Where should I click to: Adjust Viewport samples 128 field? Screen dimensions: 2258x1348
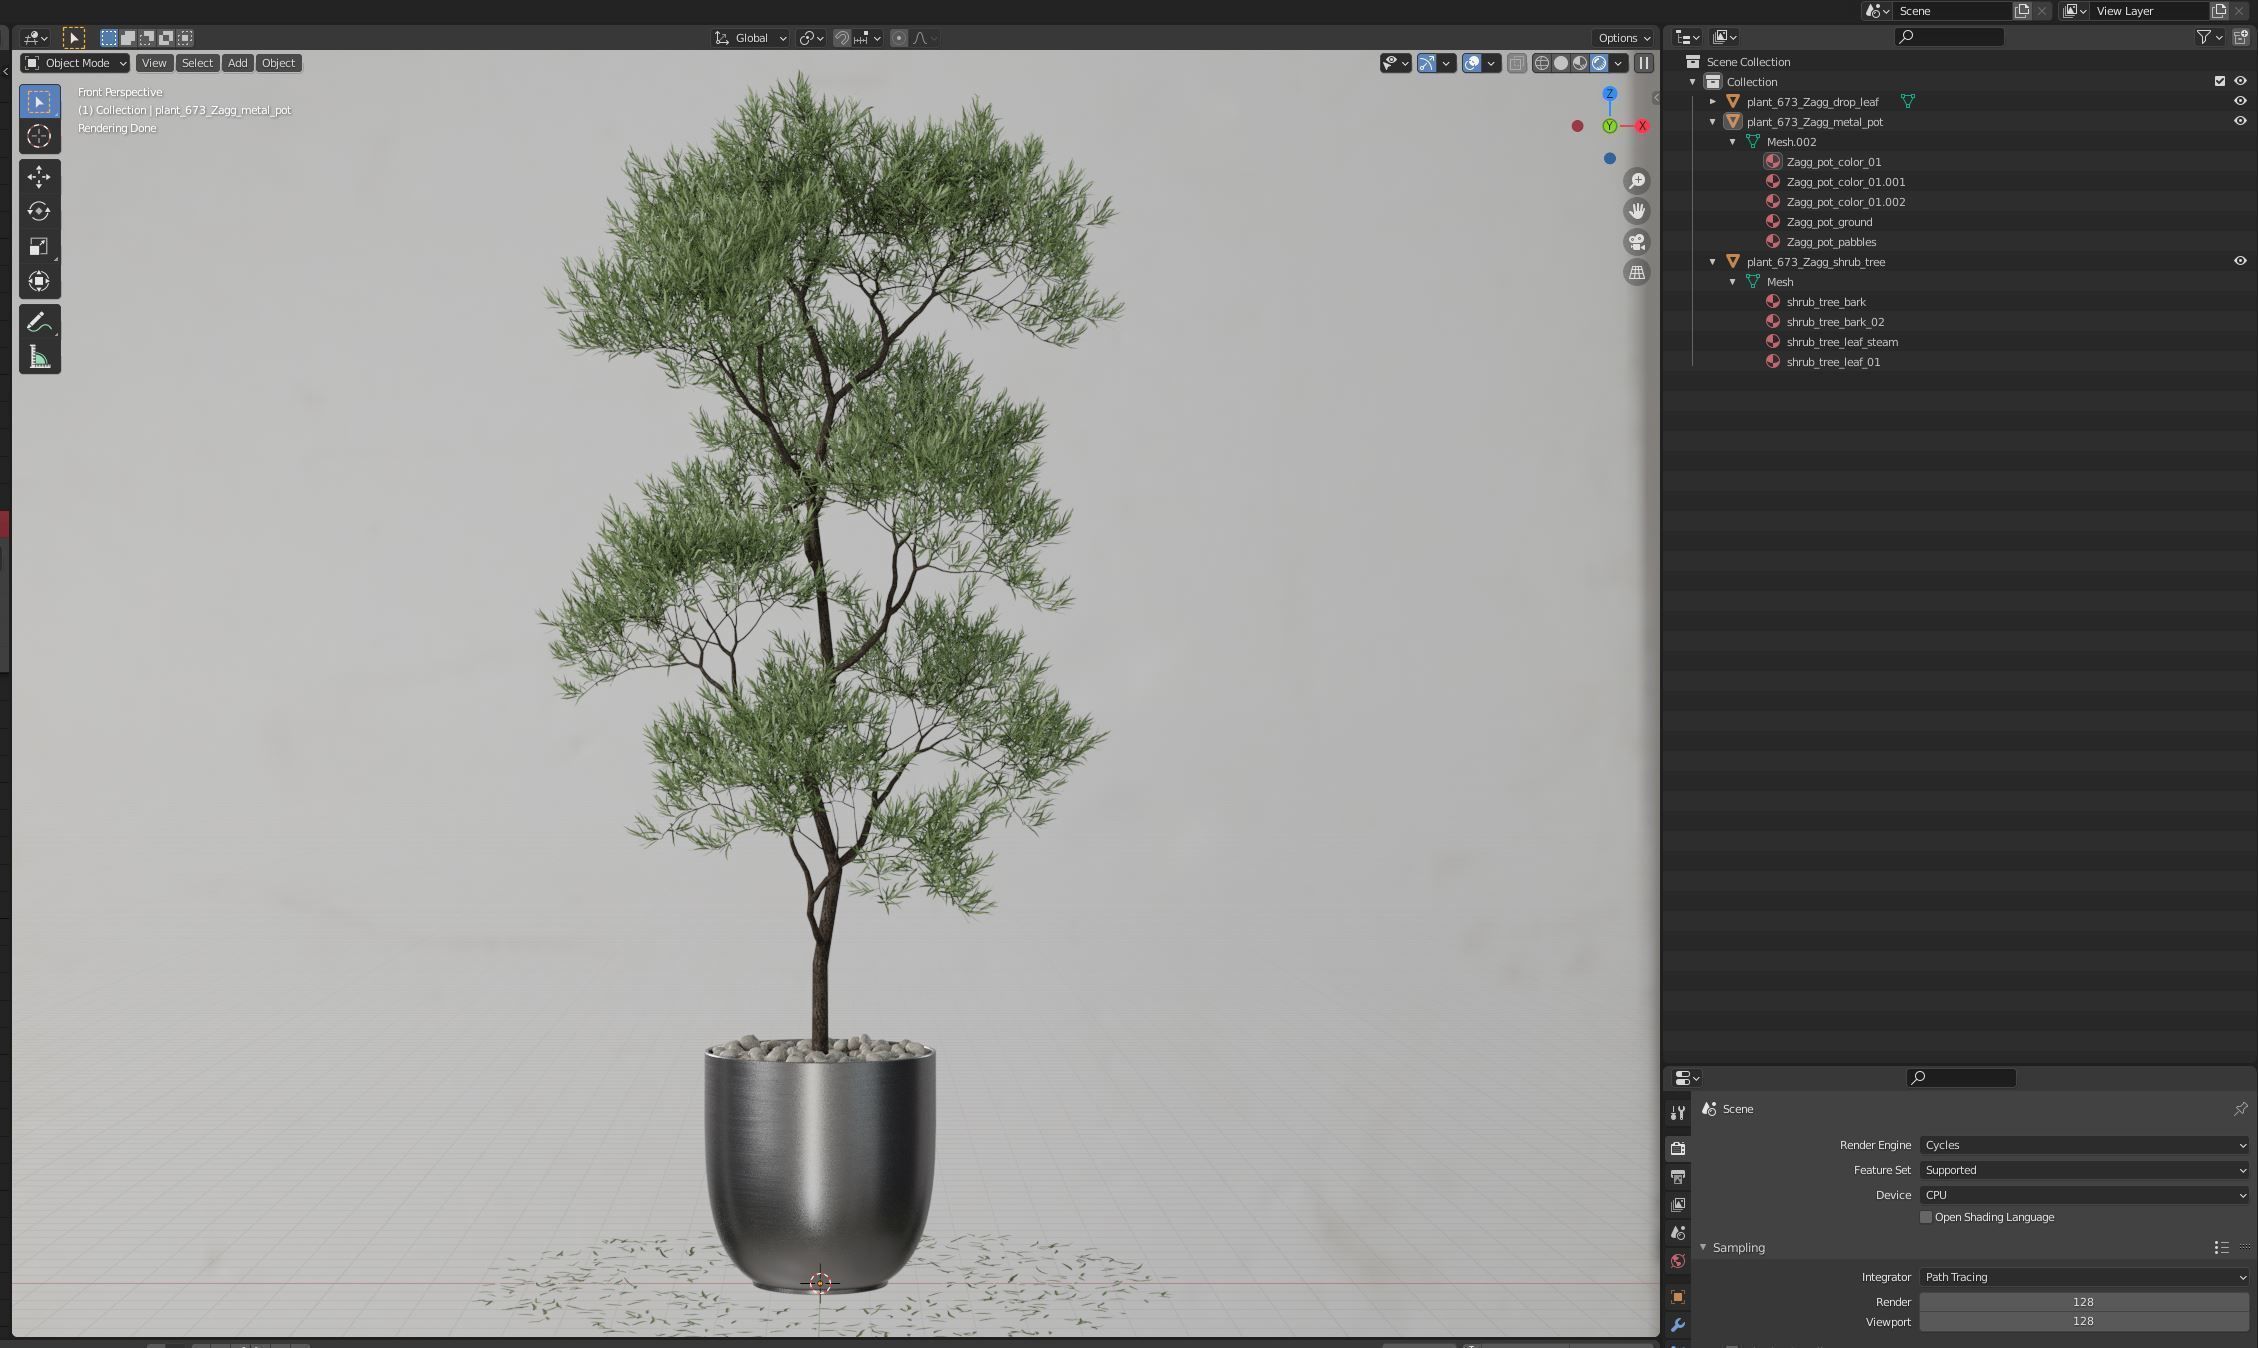(2084, 1321)
